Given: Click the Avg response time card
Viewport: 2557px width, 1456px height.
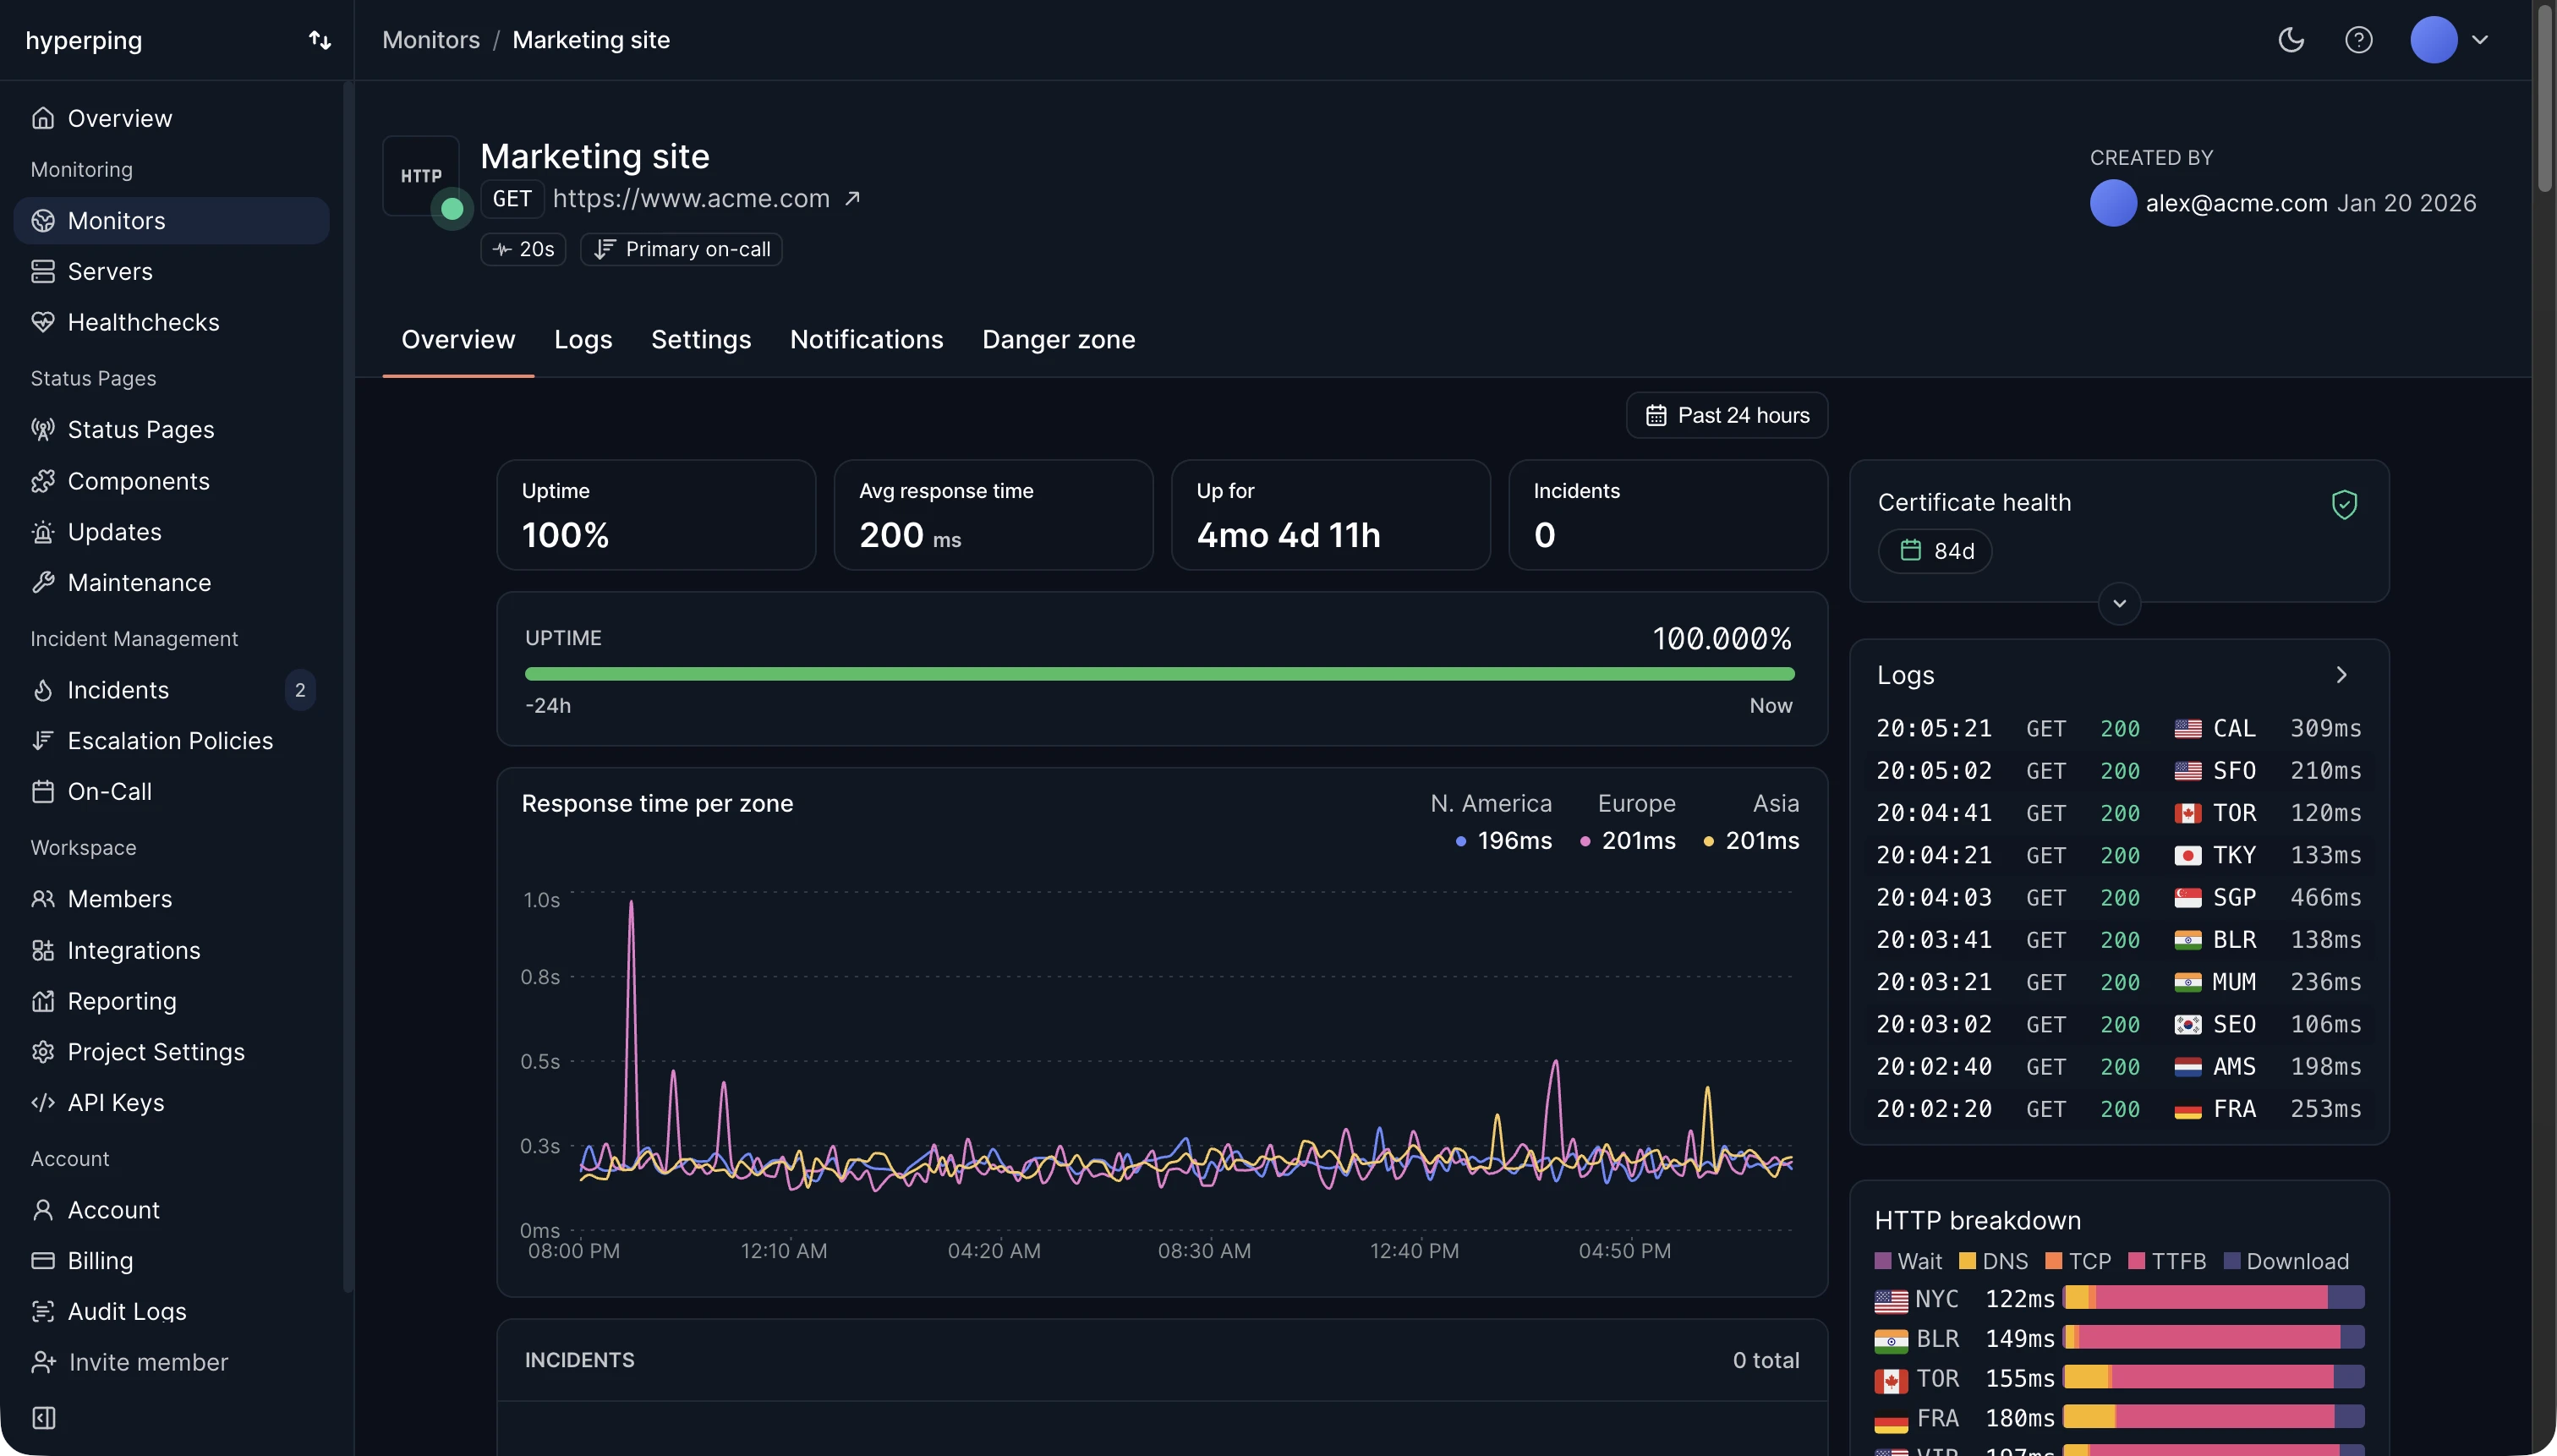Looking at the screenshot, I should [993, 515].
